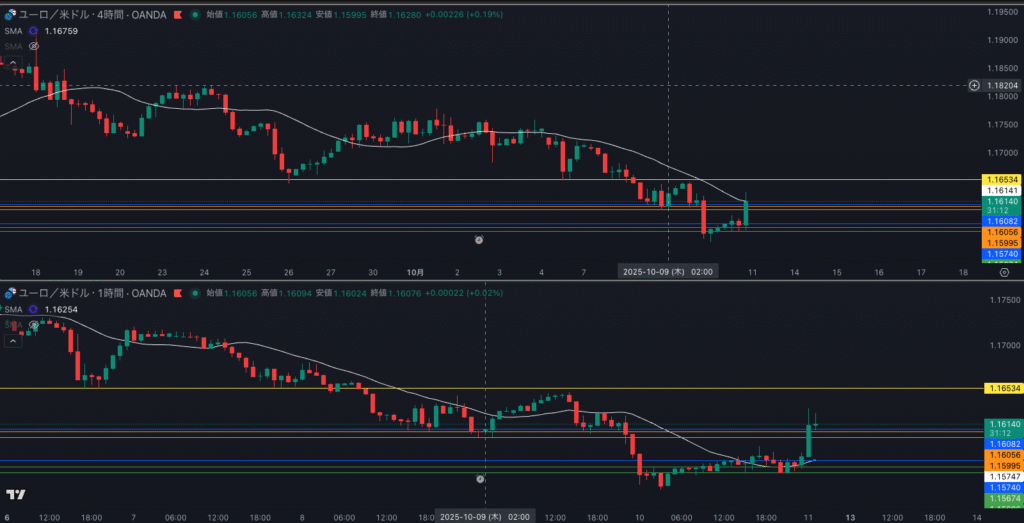Click the green market status dot in 1-hour chart
The image size is (1024, 523).
(x=194, y=293)
